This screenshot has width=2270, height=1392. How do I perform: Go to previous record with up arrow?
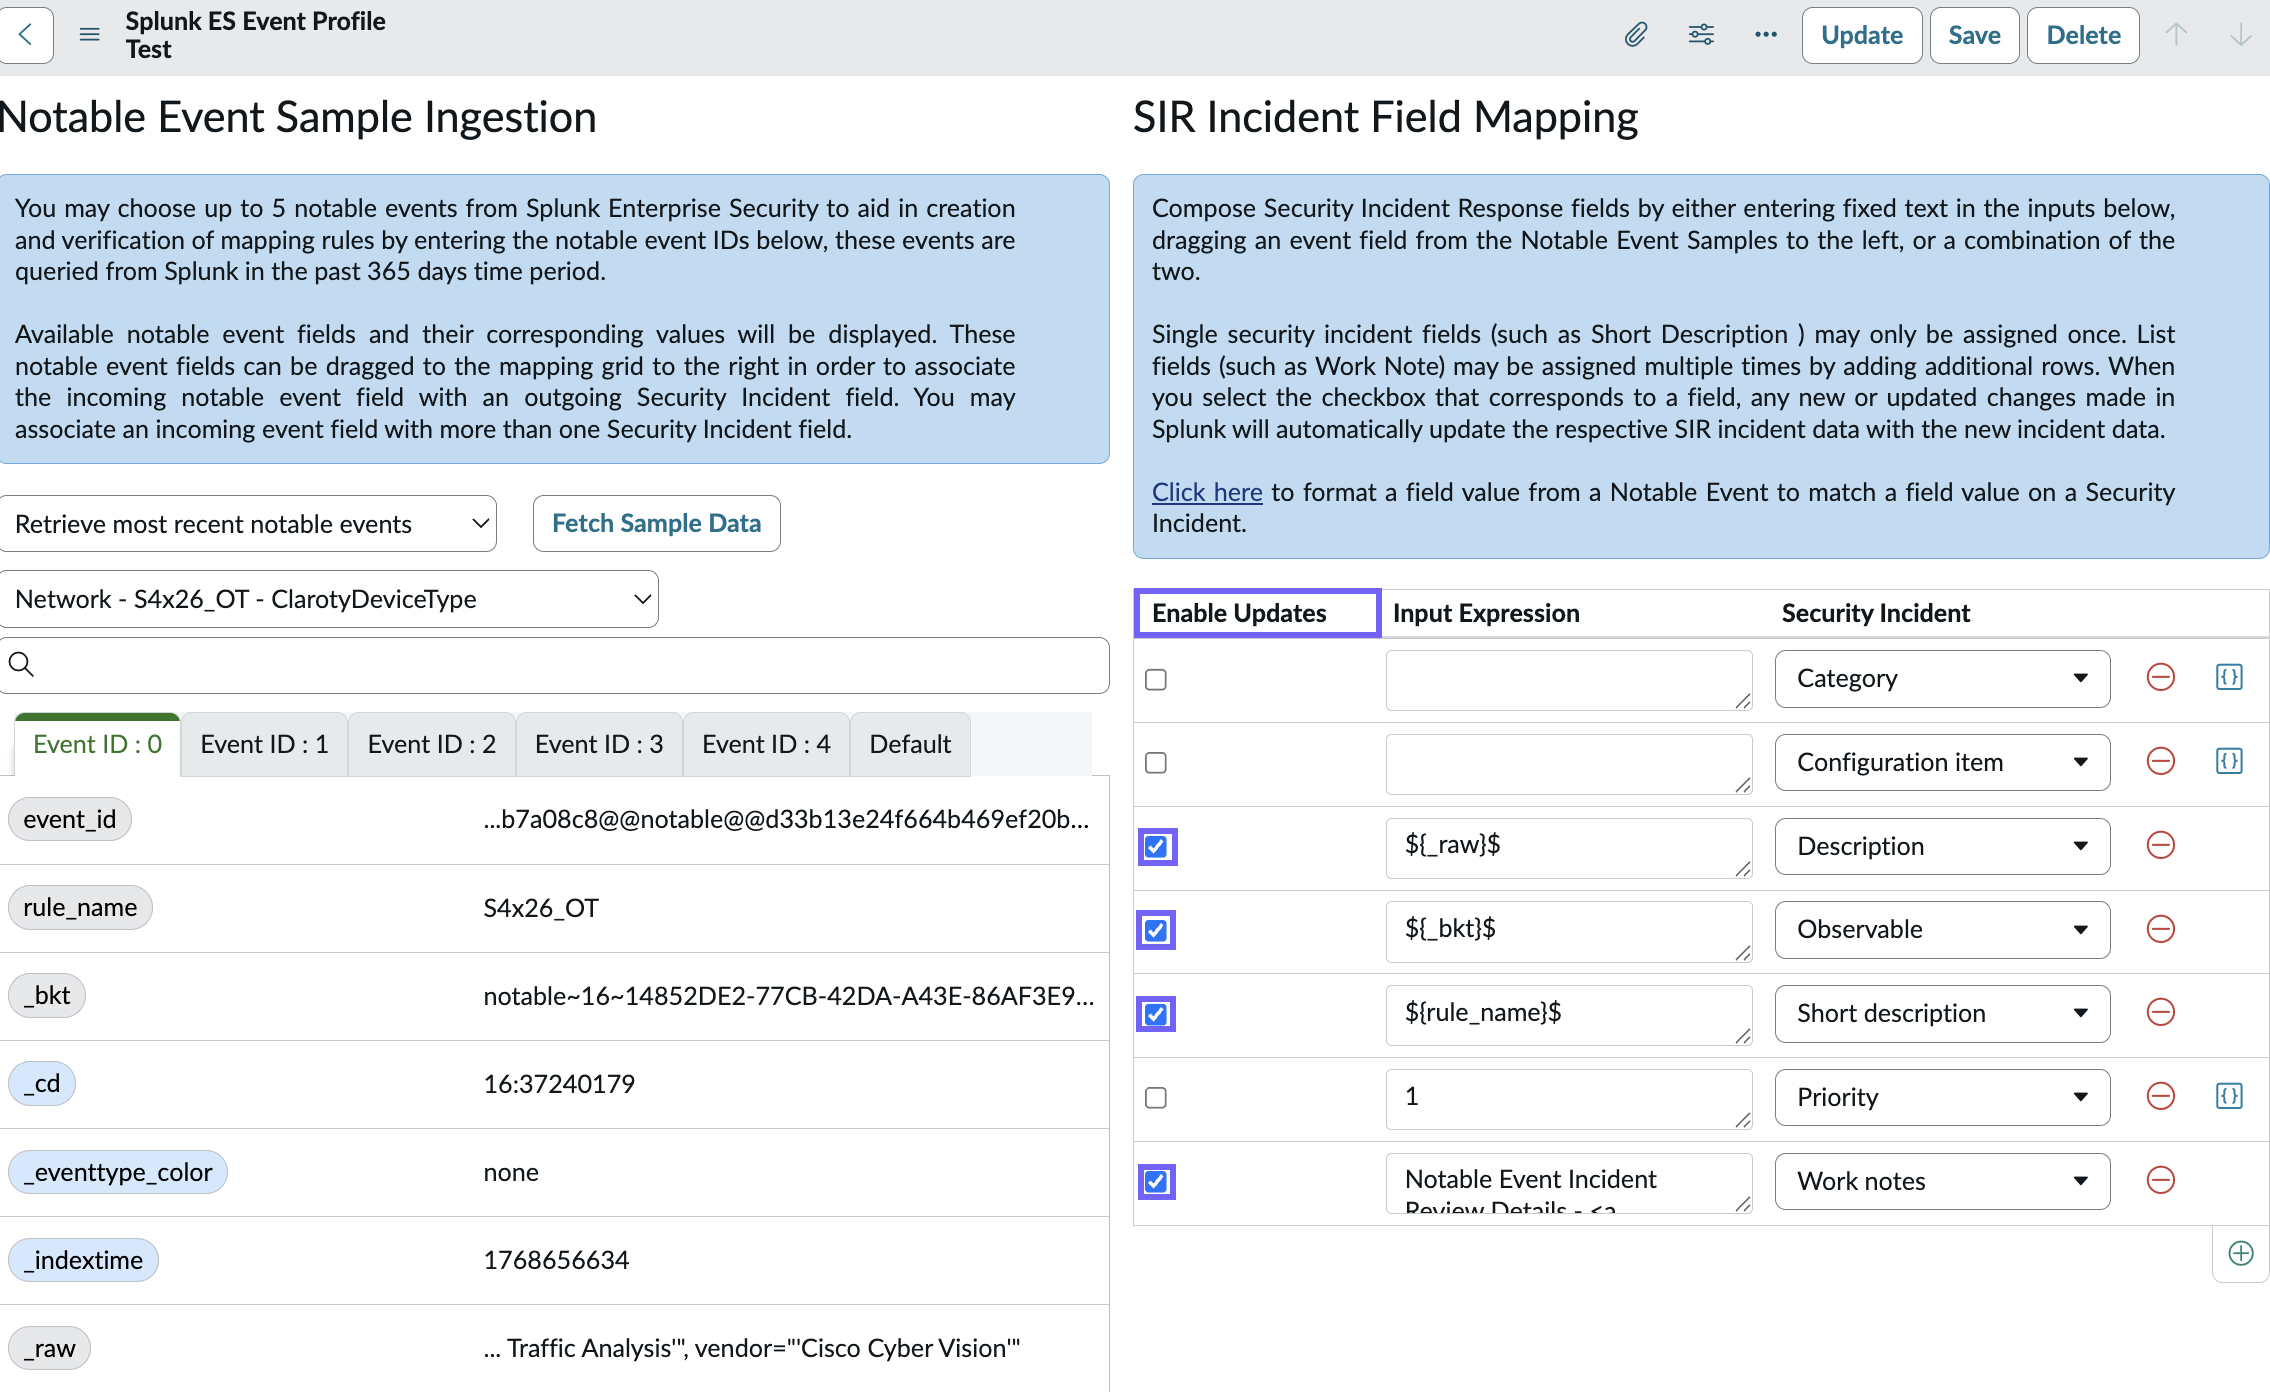click(2176, 35)
